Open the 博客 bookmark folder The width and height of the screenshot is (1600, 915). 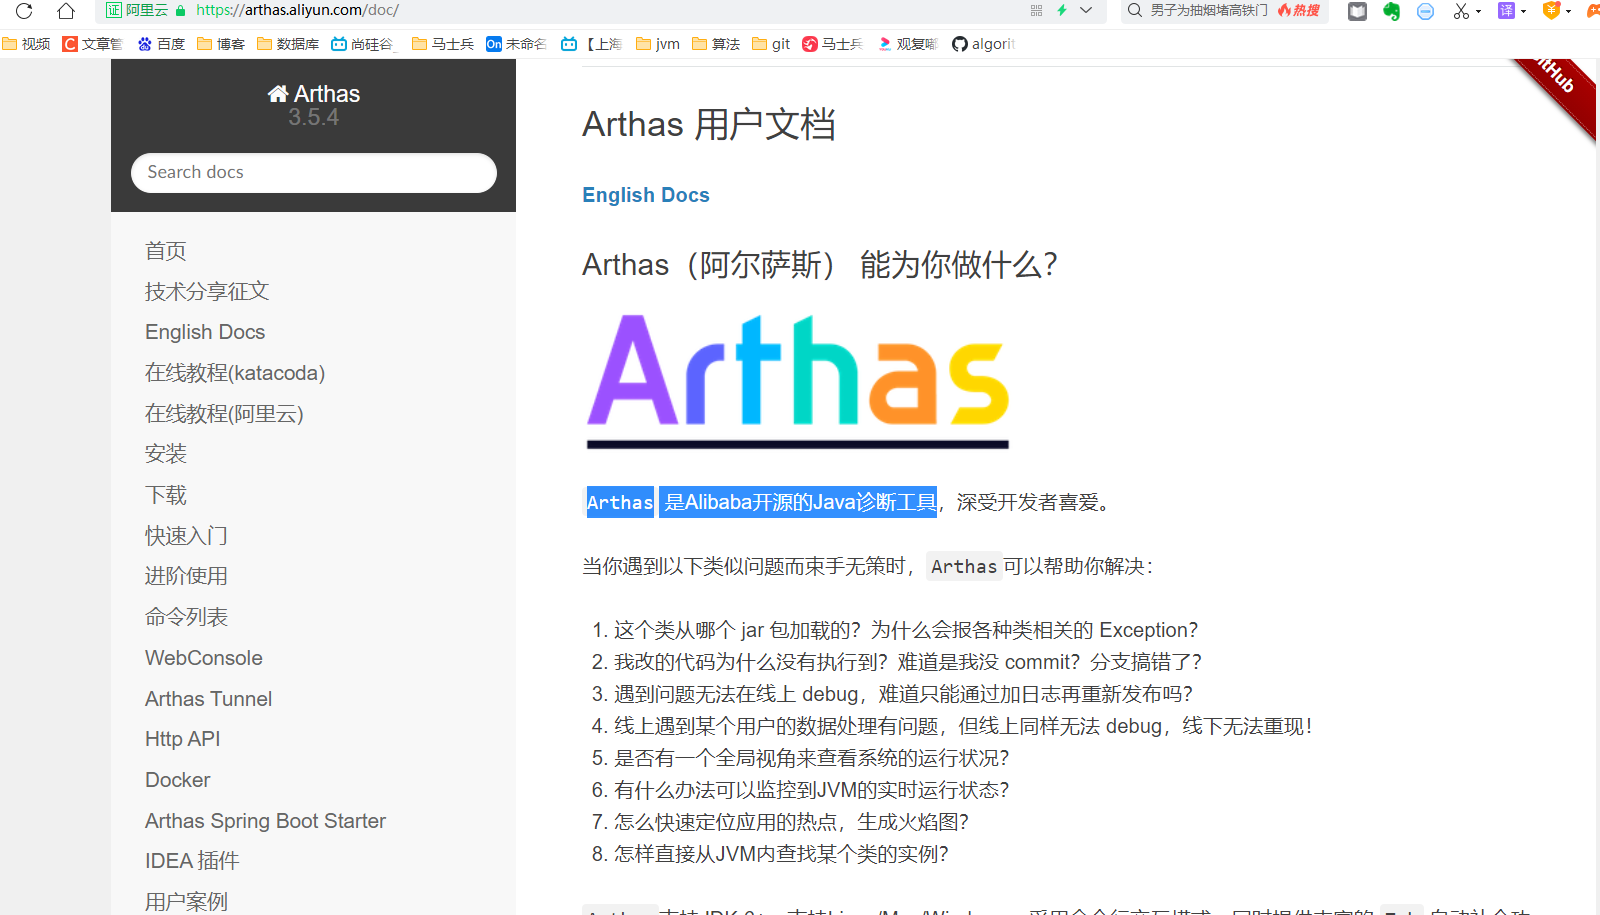pyautogui.click(x=221, y=44)
